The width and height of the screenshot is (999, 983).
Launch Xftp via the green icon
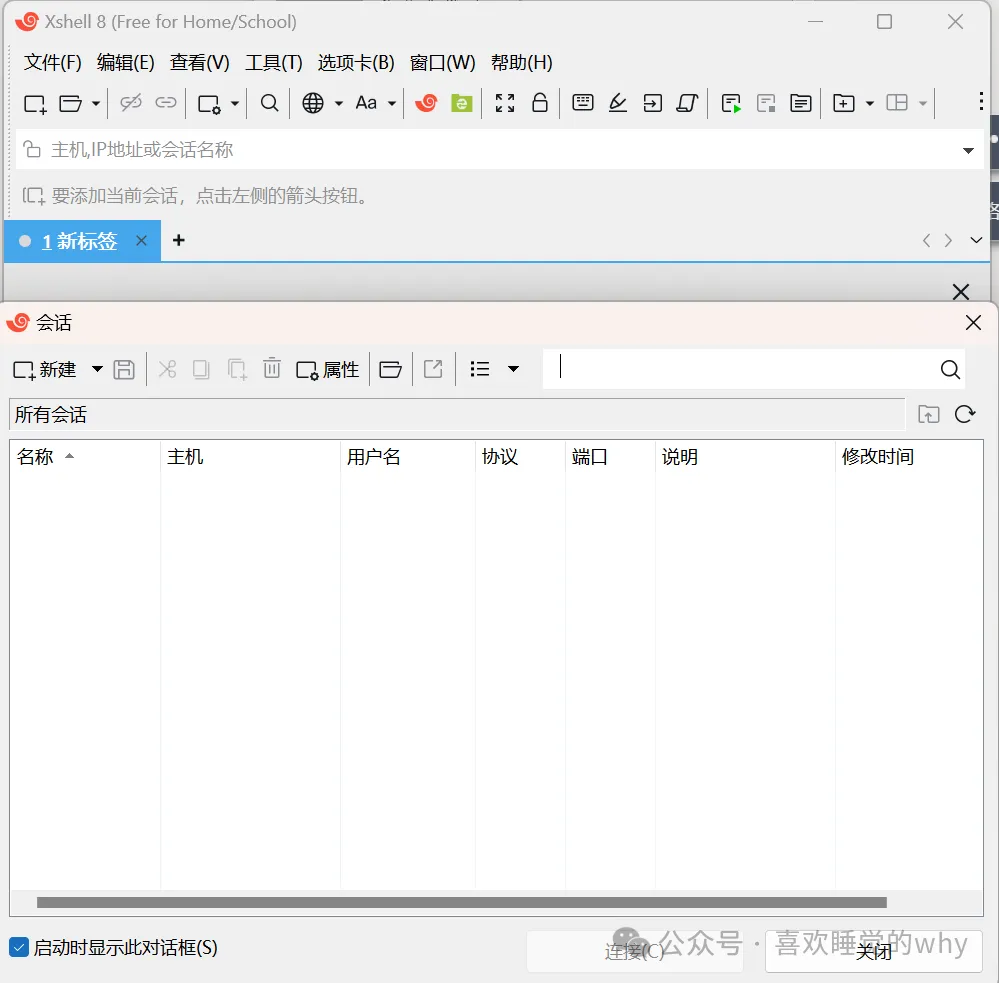(462, 103)
